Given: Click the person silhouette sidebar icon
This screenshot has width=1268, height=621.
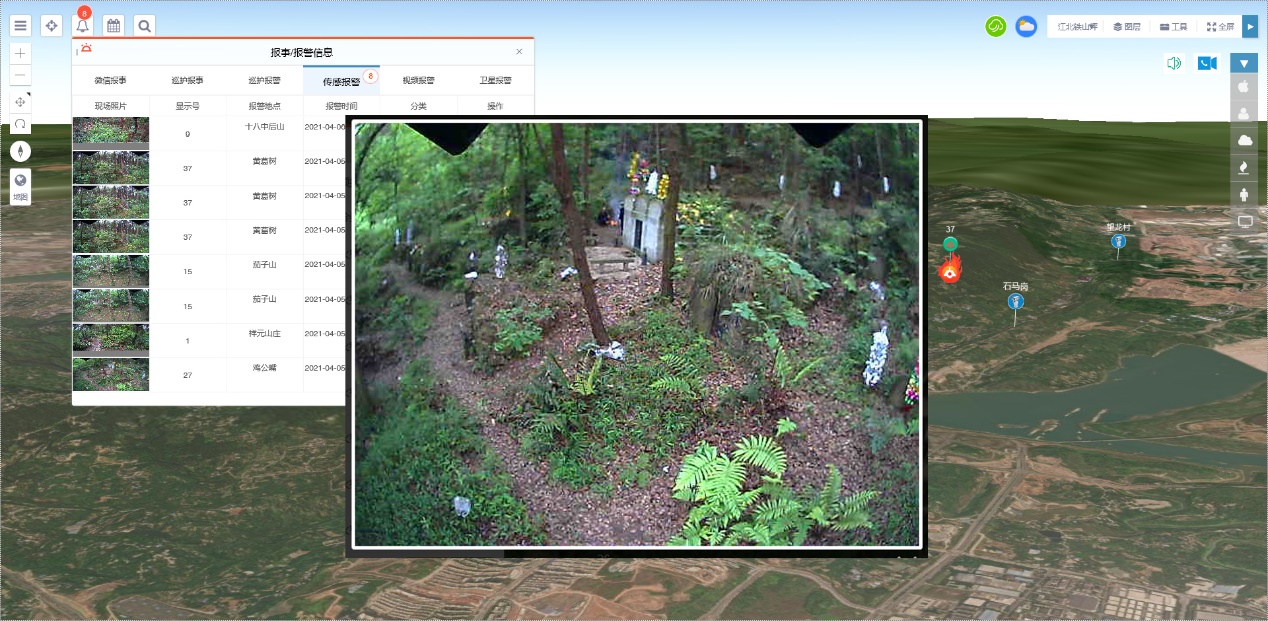Looking at the screenshot, I should [x=1244, y=113].
